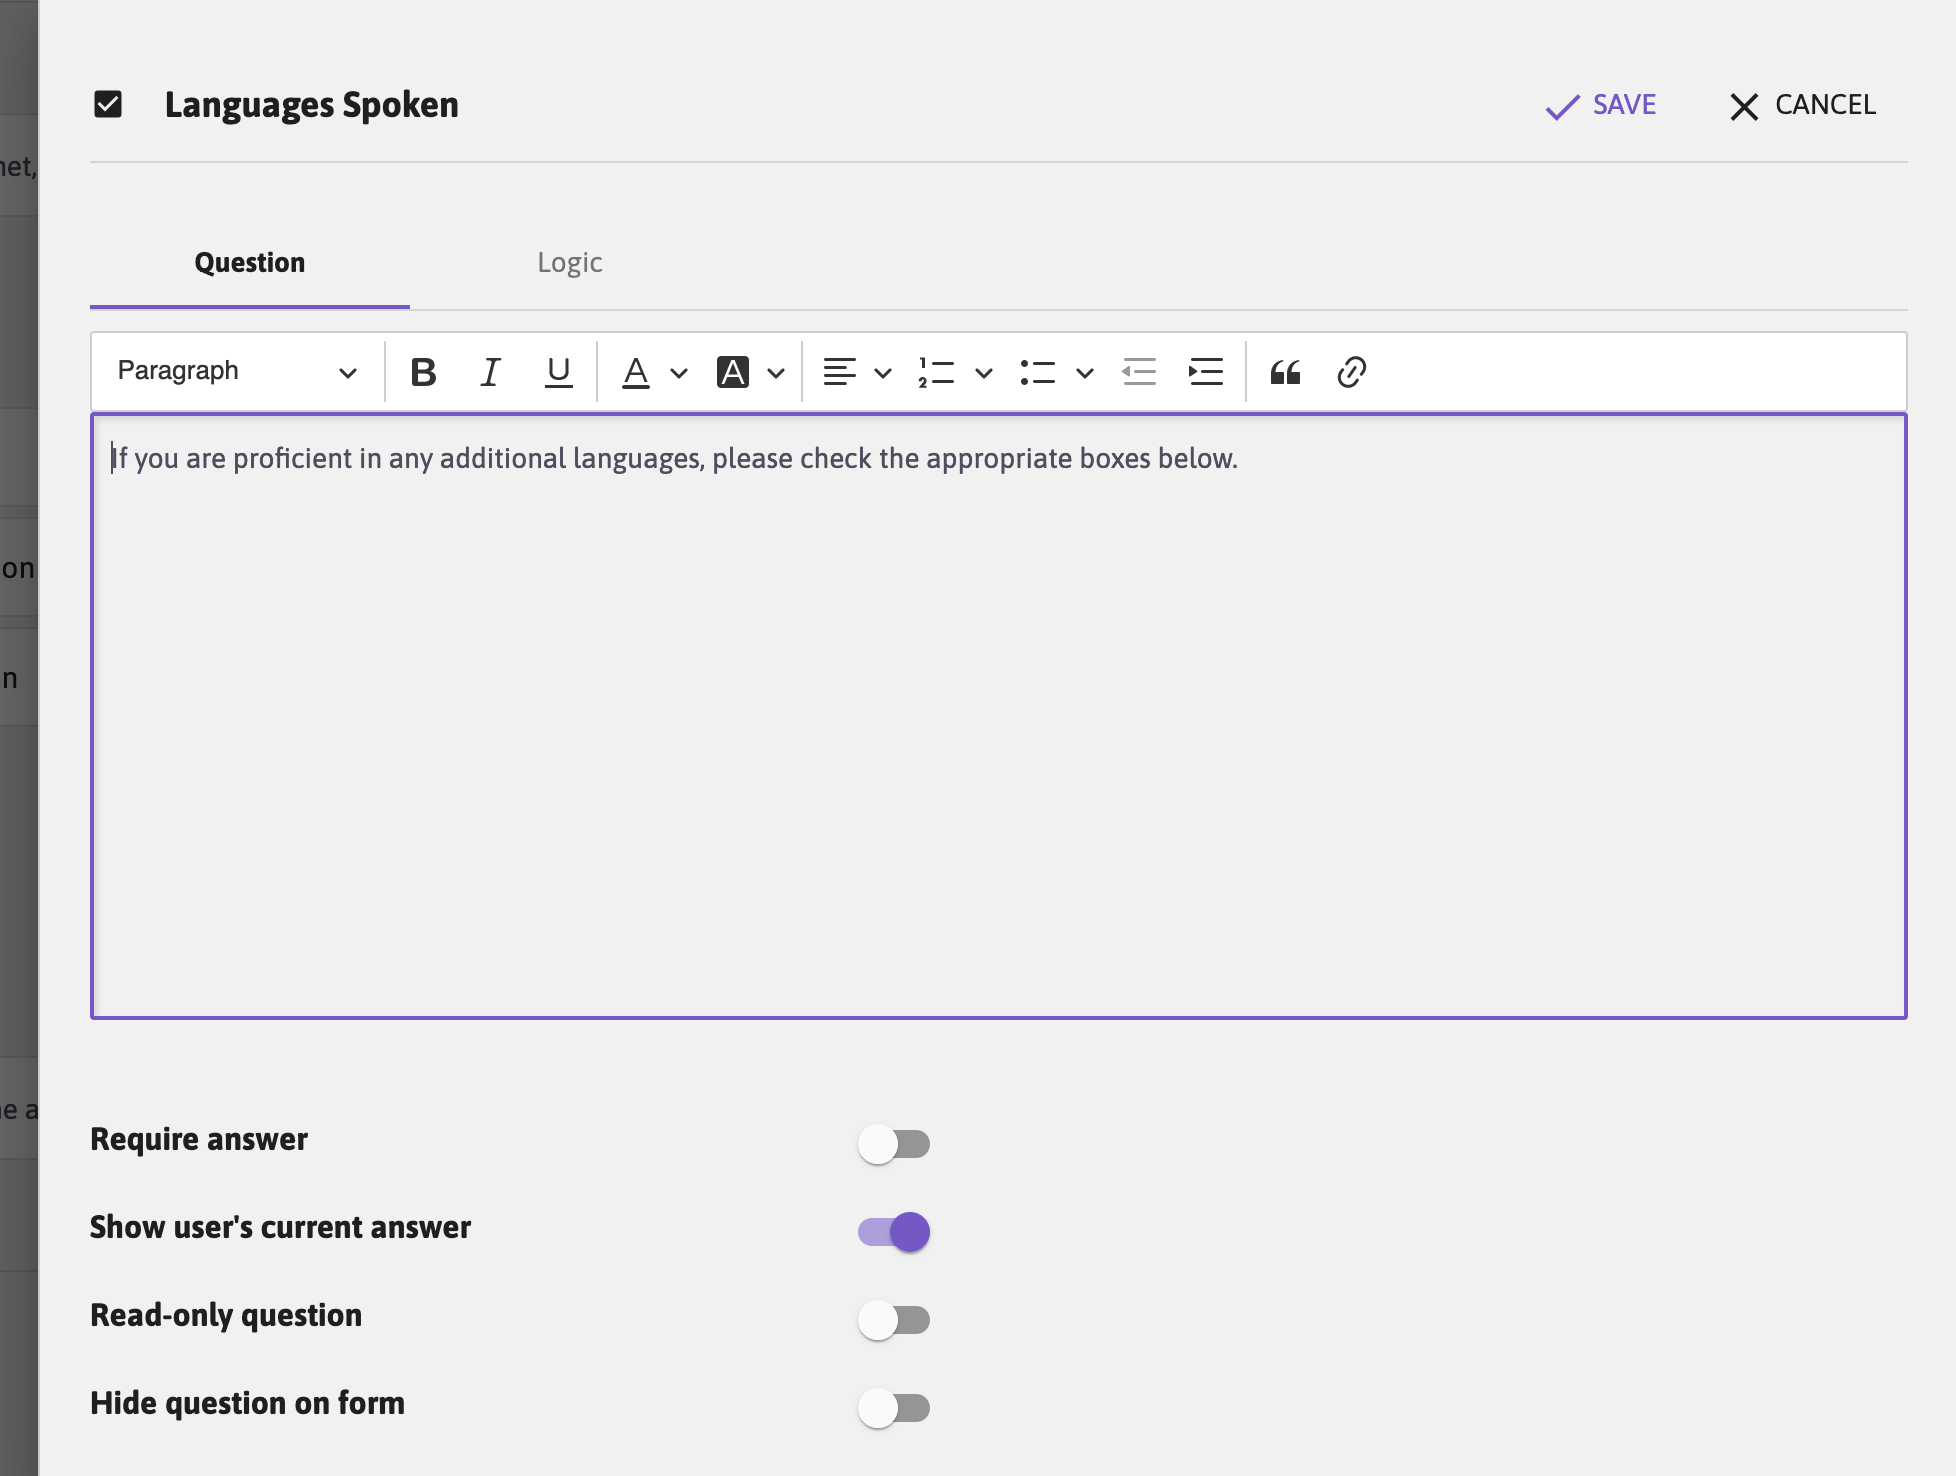The width and height of the screenshot is (1956, 1476).
Task: Turn on Hide question on form
Action: [893, 1408]
